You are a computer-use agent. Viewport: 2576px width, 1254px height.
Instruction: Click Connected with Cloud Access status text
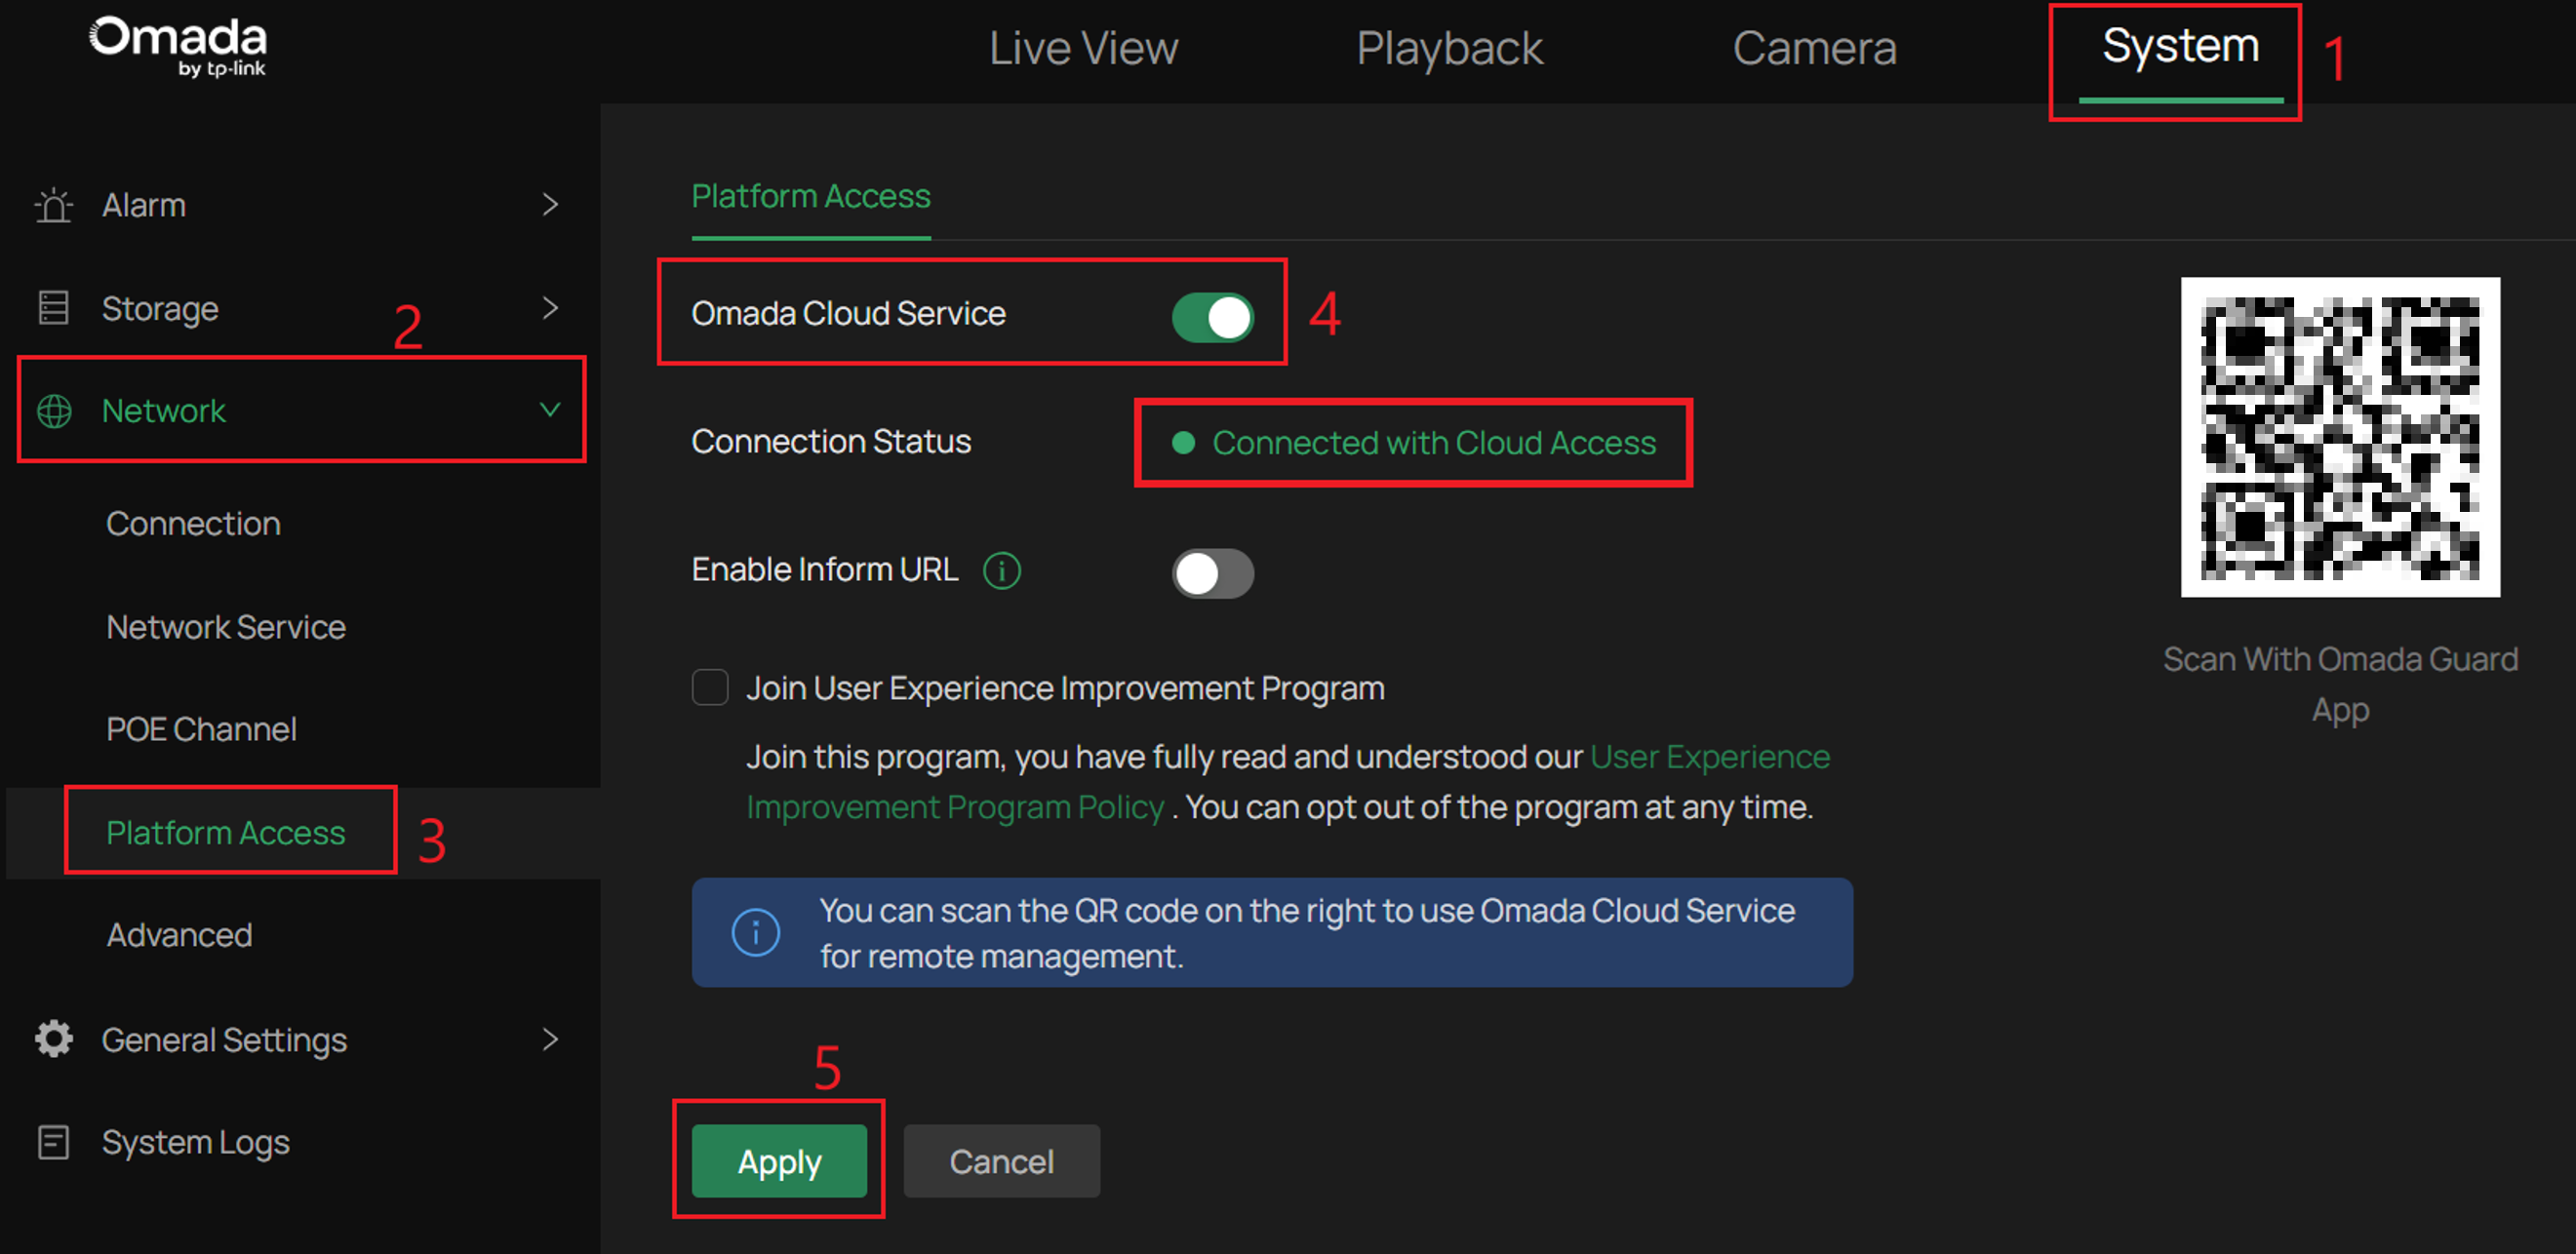pyautogui.click(x=1434, y=442)
